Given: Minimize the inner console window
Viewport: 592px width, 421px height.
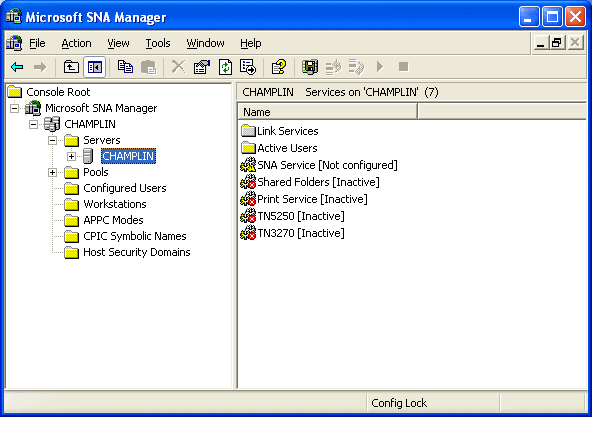Looking at the screenshot, I should pos(541,43).
